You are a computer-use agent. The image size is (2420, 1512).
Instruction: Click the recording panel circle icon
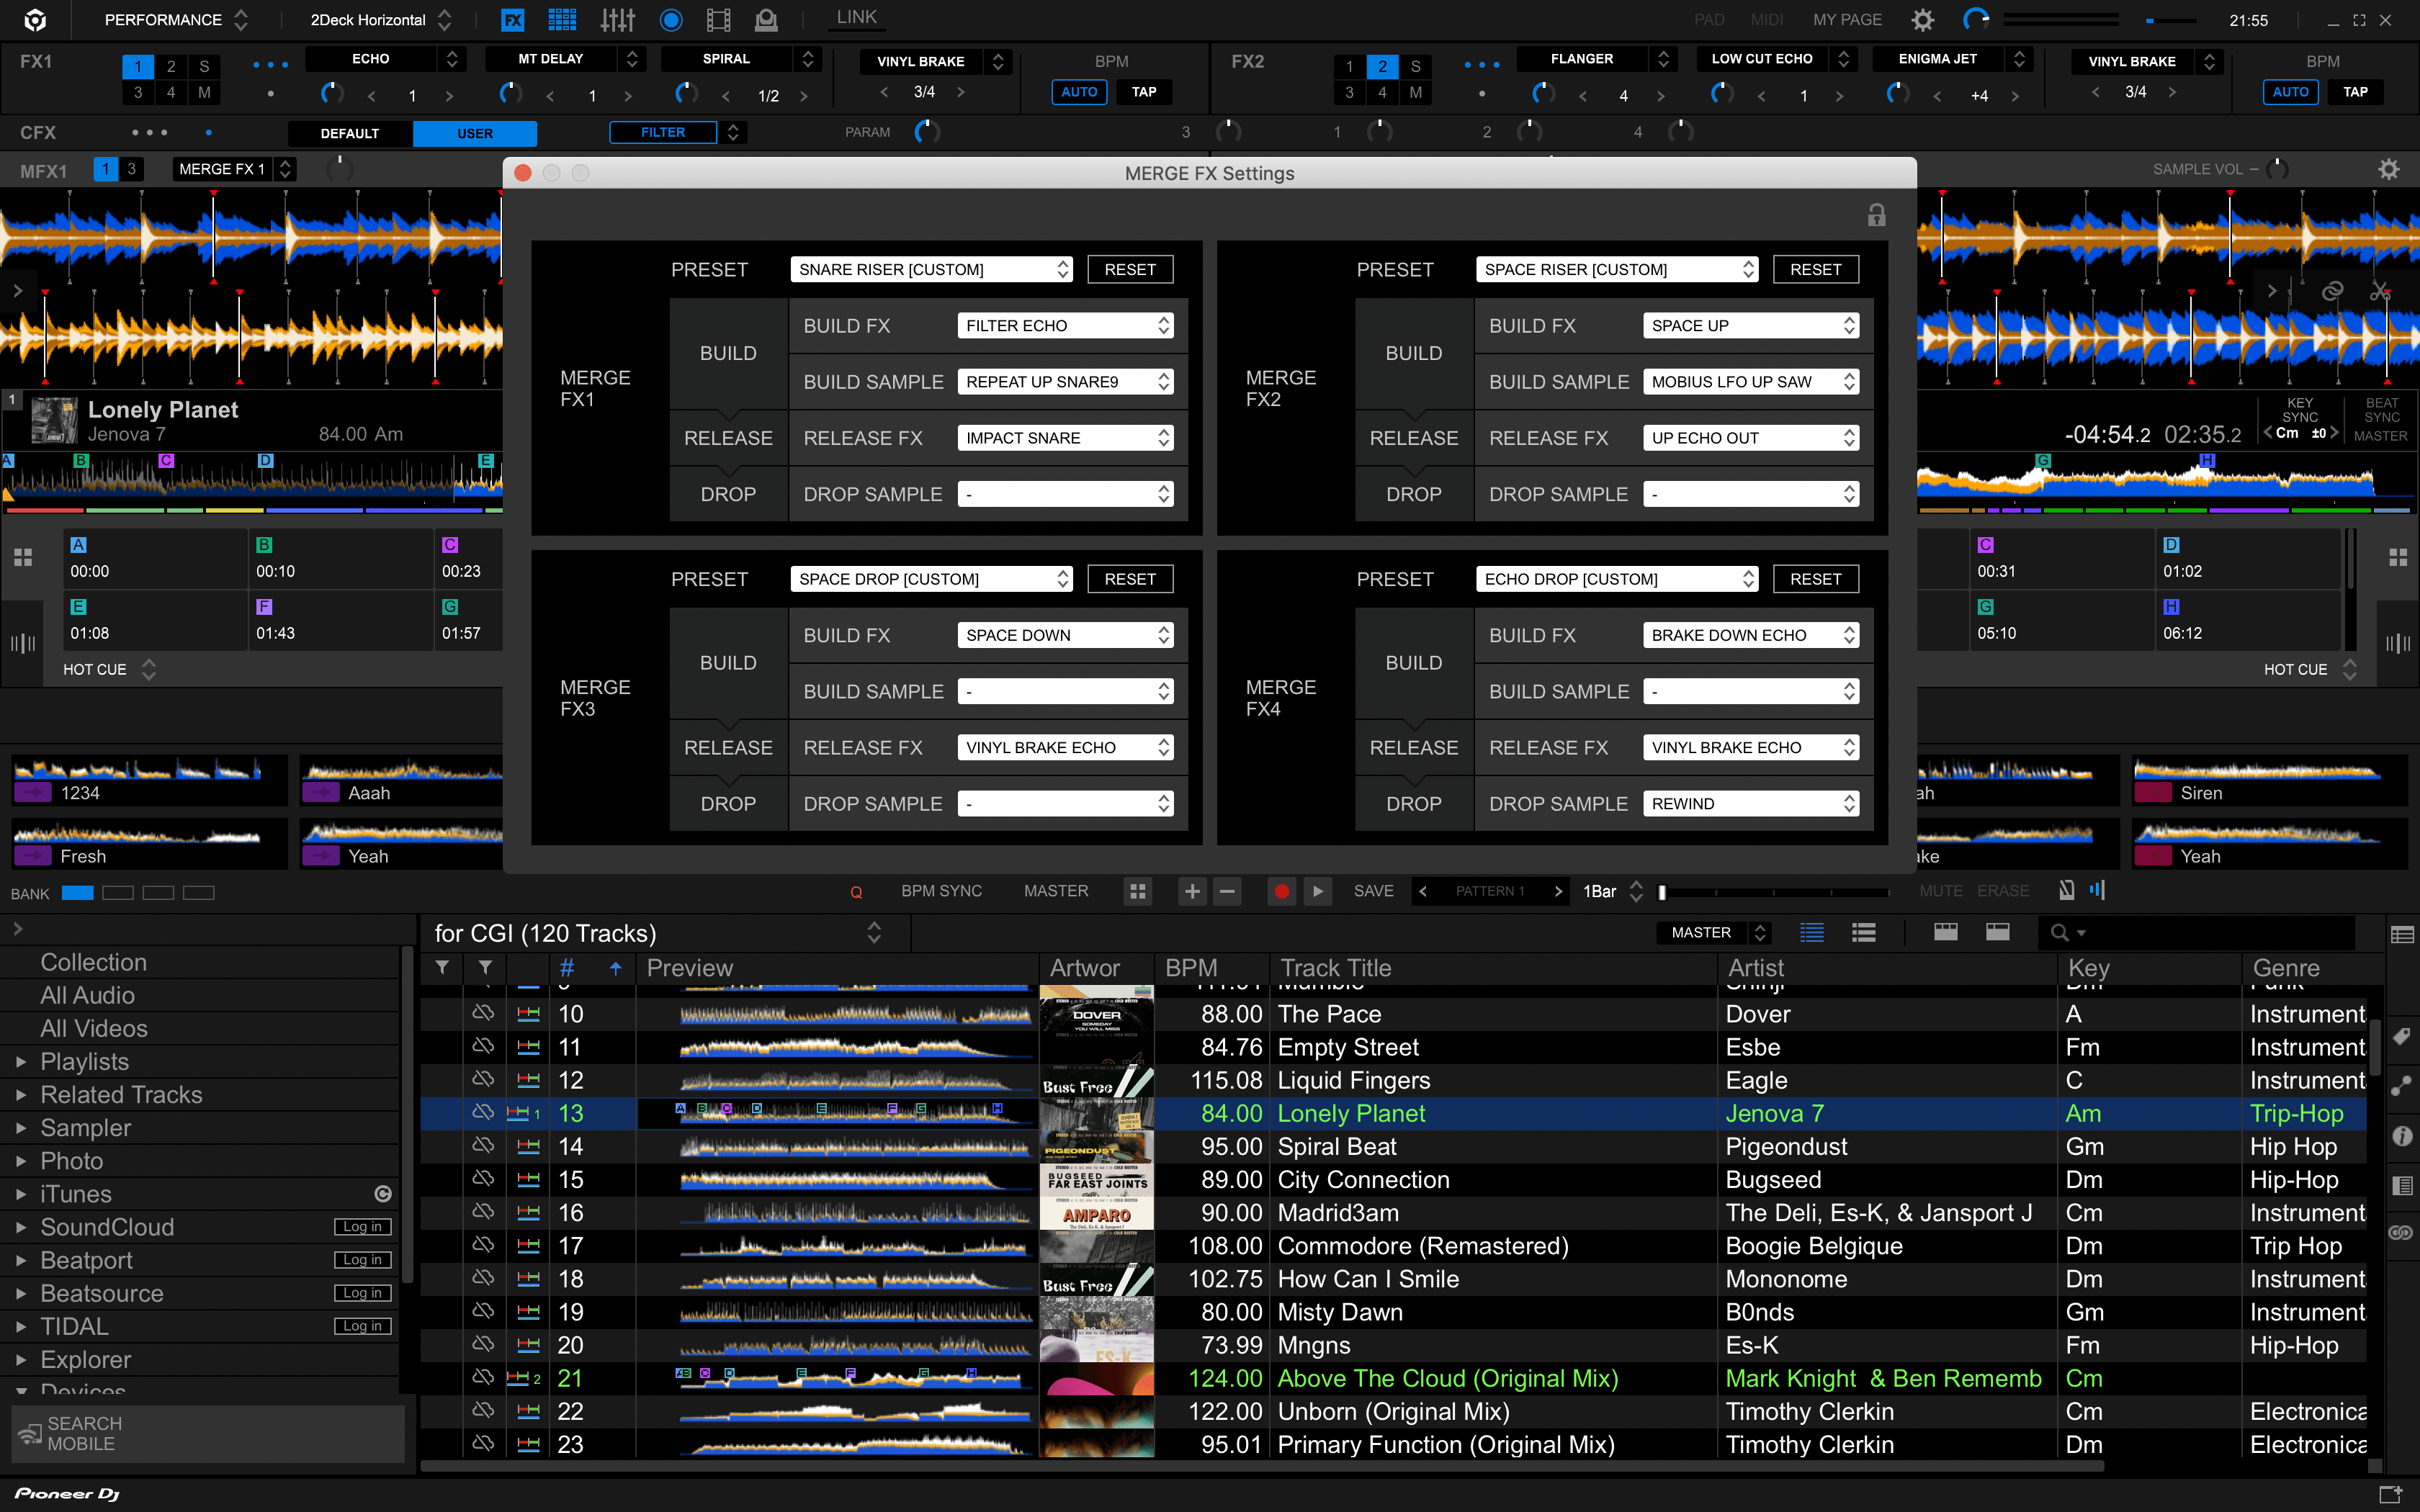(x=671, y=19)
